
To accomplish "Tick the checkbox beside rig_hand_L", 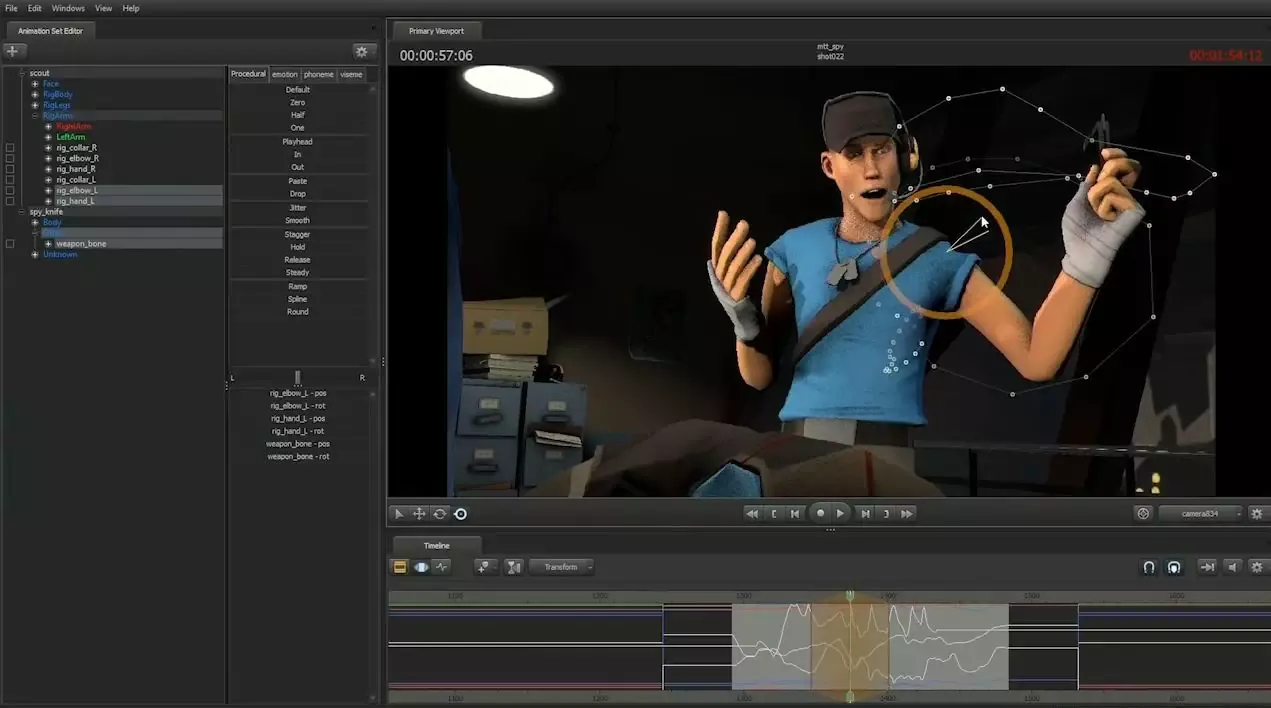I will pos(10,201).
